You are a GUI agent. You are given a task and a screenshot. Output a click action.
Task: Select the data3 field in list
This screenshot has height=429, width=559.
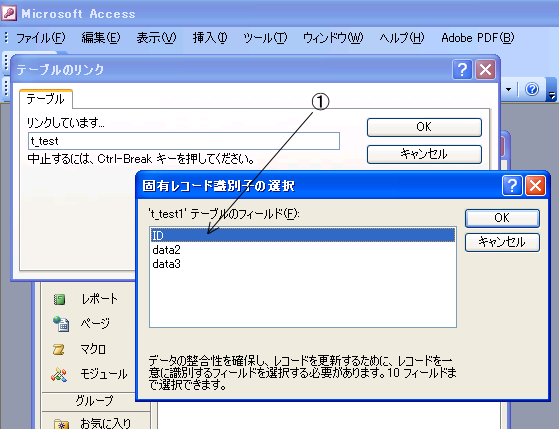point(303,264)
